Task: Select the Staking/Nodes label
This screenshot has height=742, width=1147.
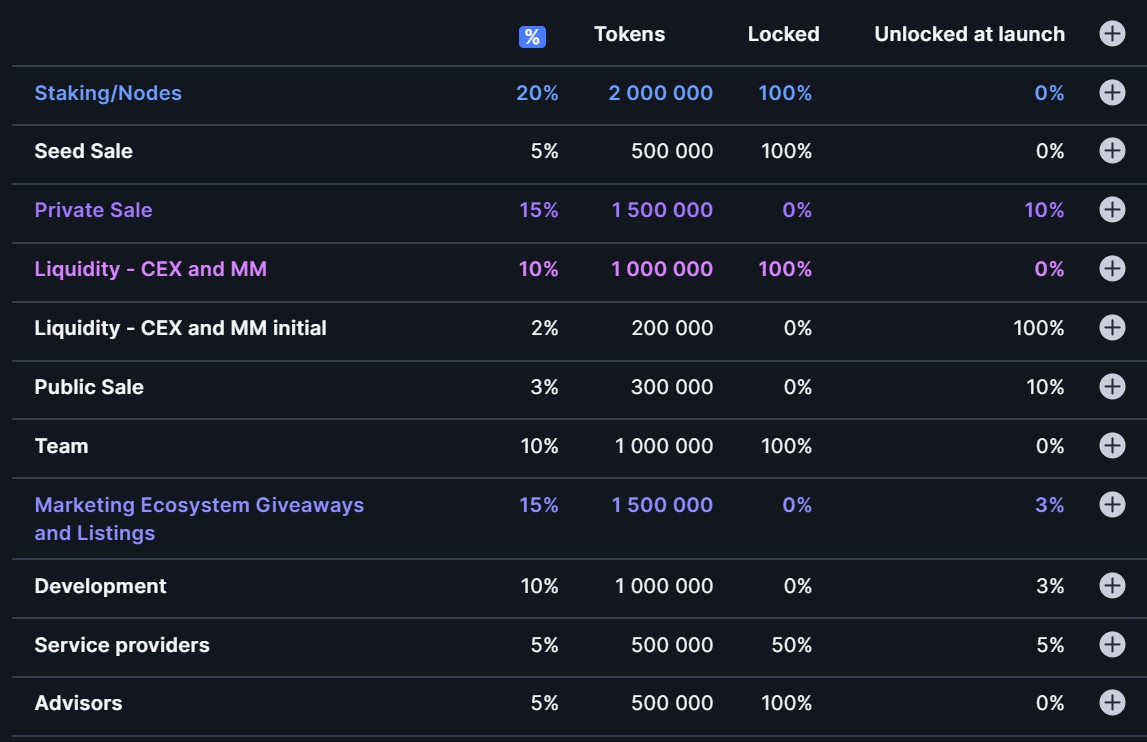Action: point(106,92)
